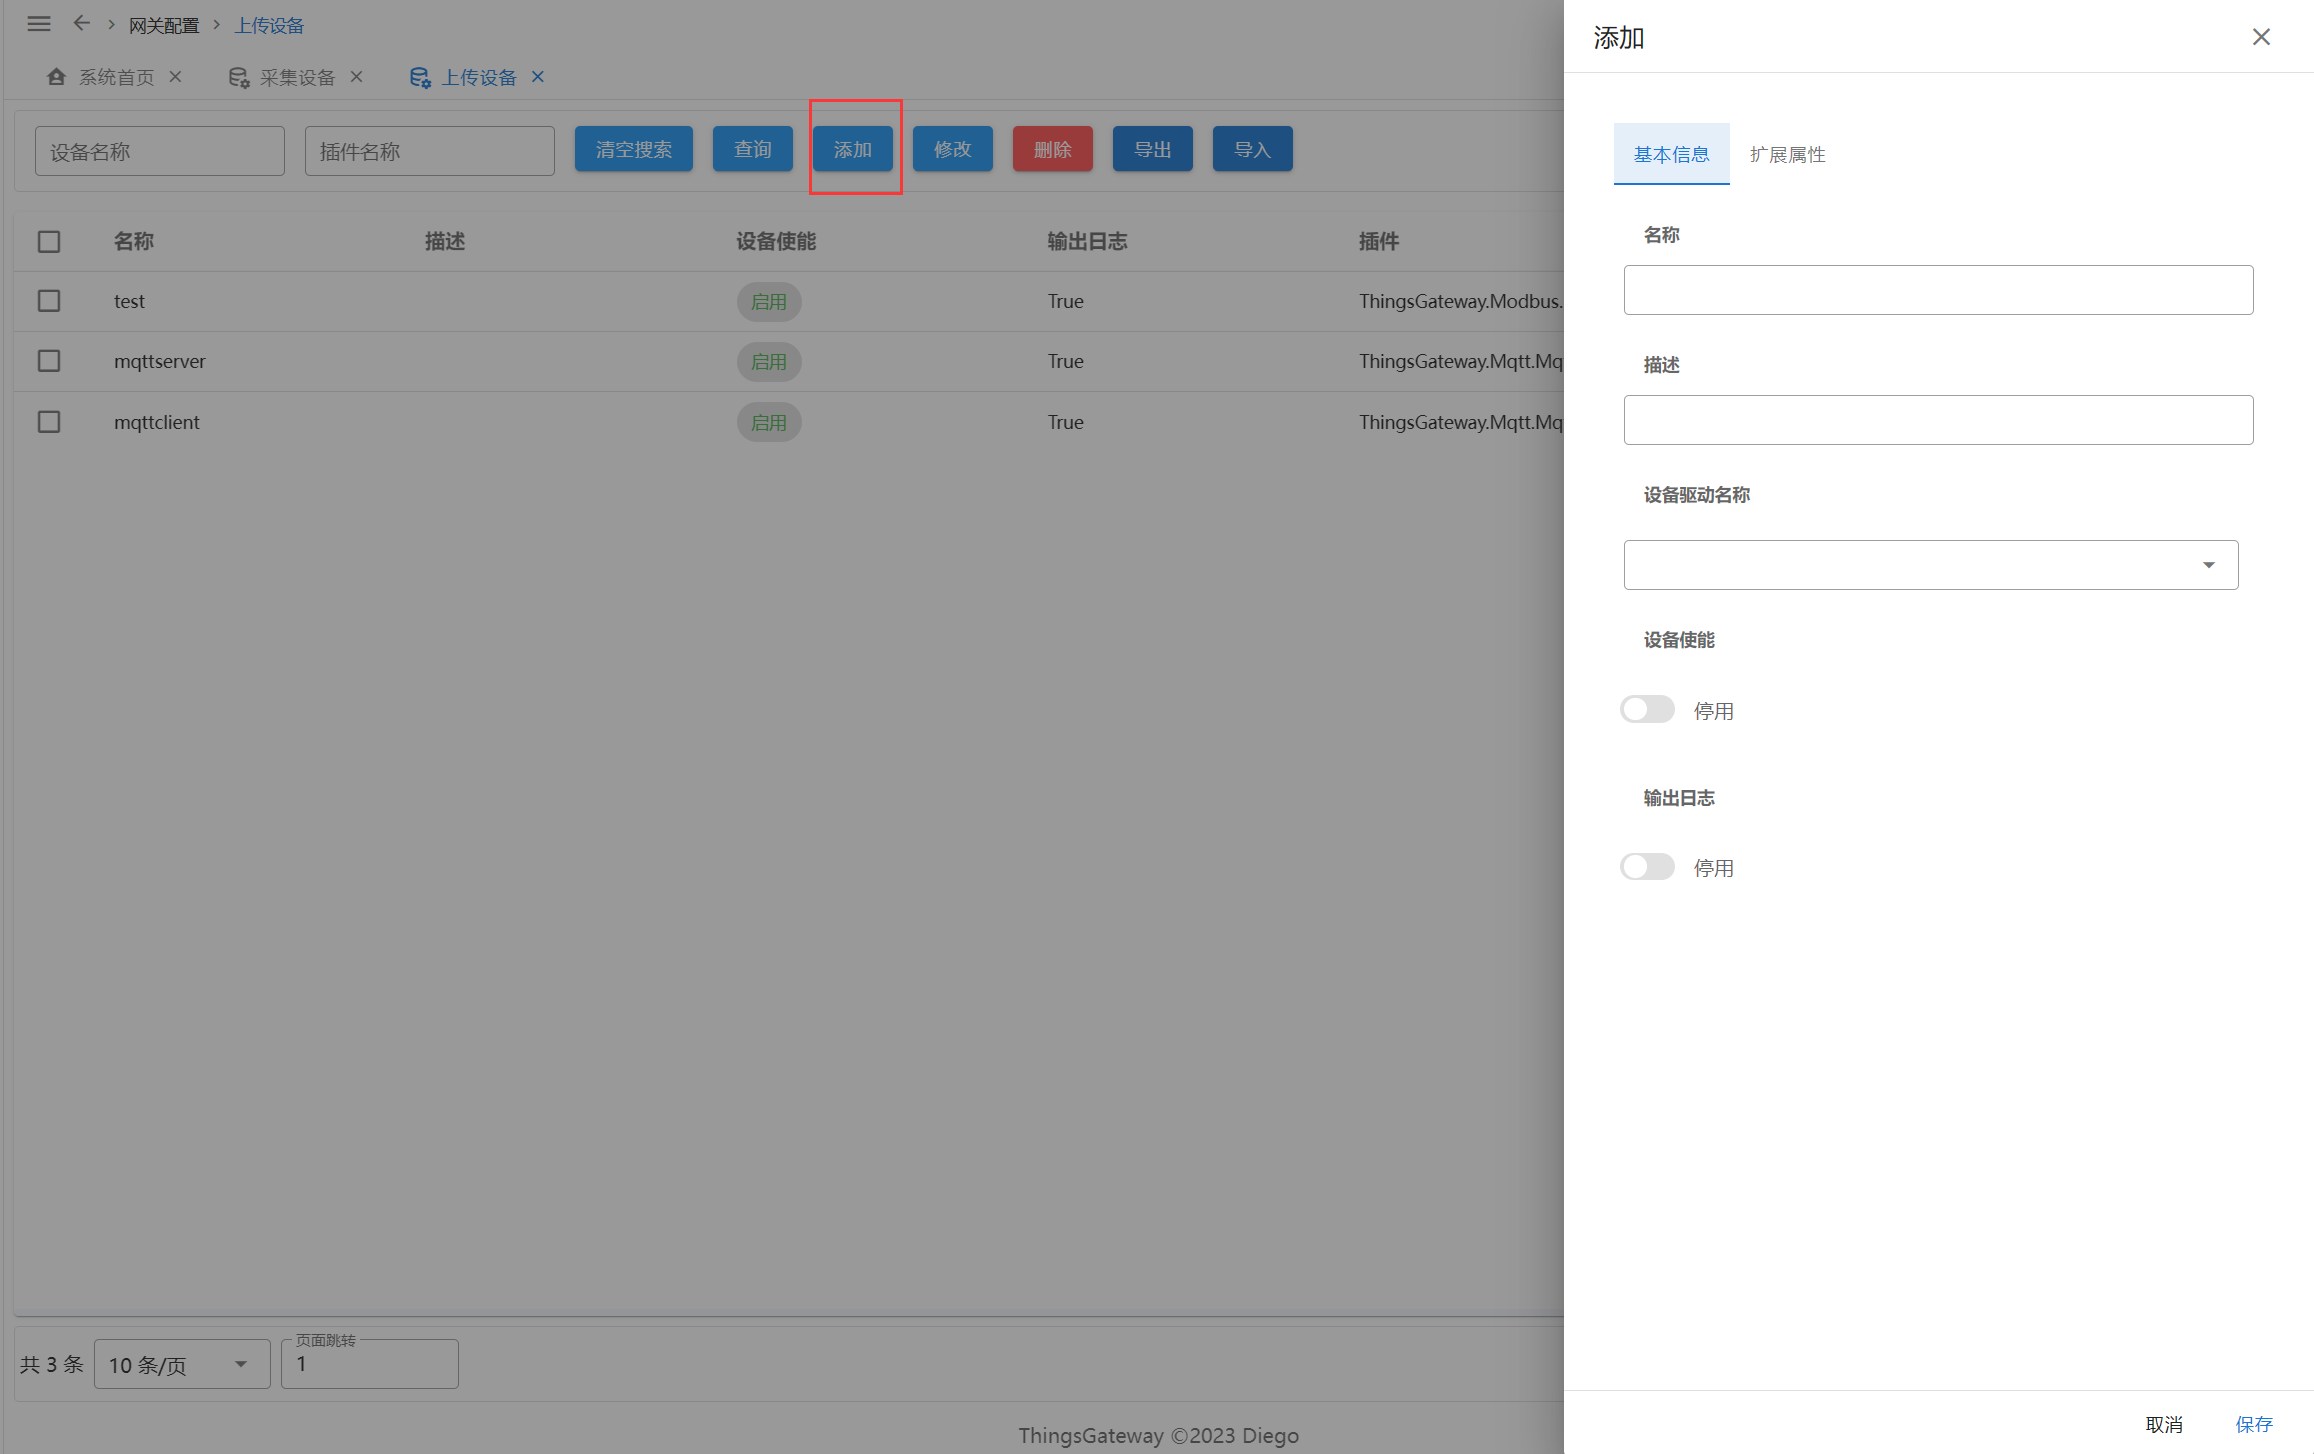Close the 系统首页 tab
This screenshot has width=2314, height=1454.
point(175,77)
